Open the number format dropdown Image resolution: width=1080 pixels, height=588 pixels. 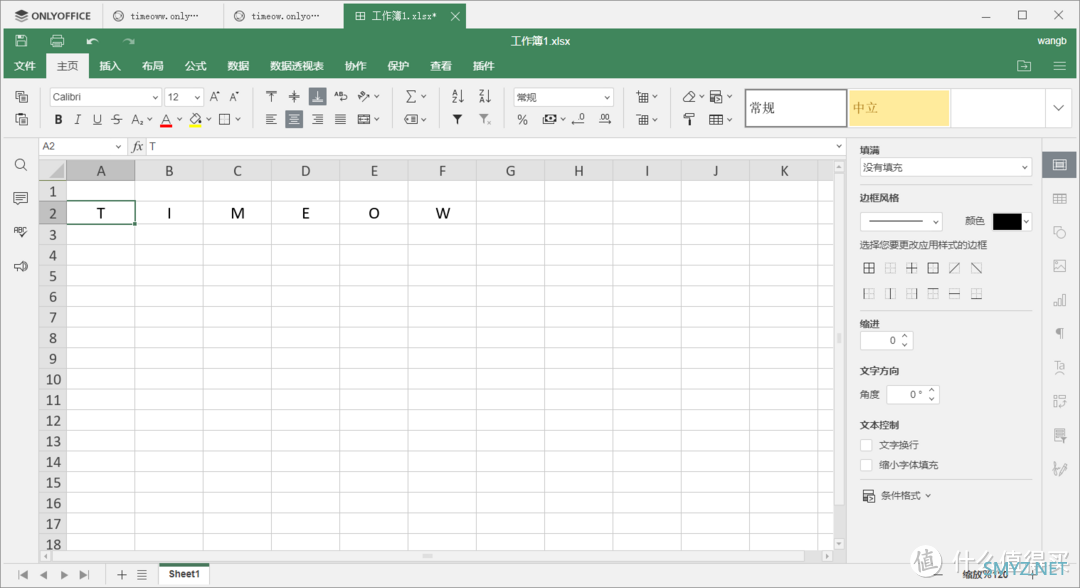click(607, 98)
